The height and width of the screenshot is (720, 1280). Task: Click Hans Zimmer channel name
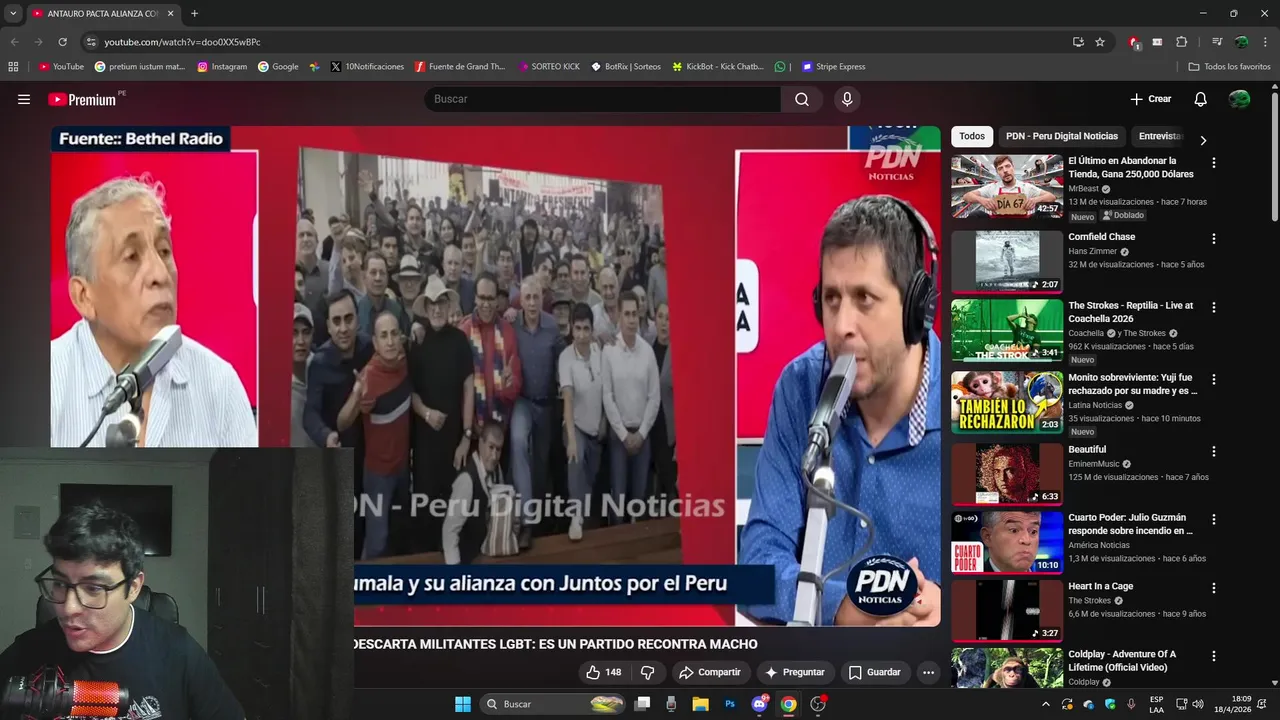[1093, 252]
